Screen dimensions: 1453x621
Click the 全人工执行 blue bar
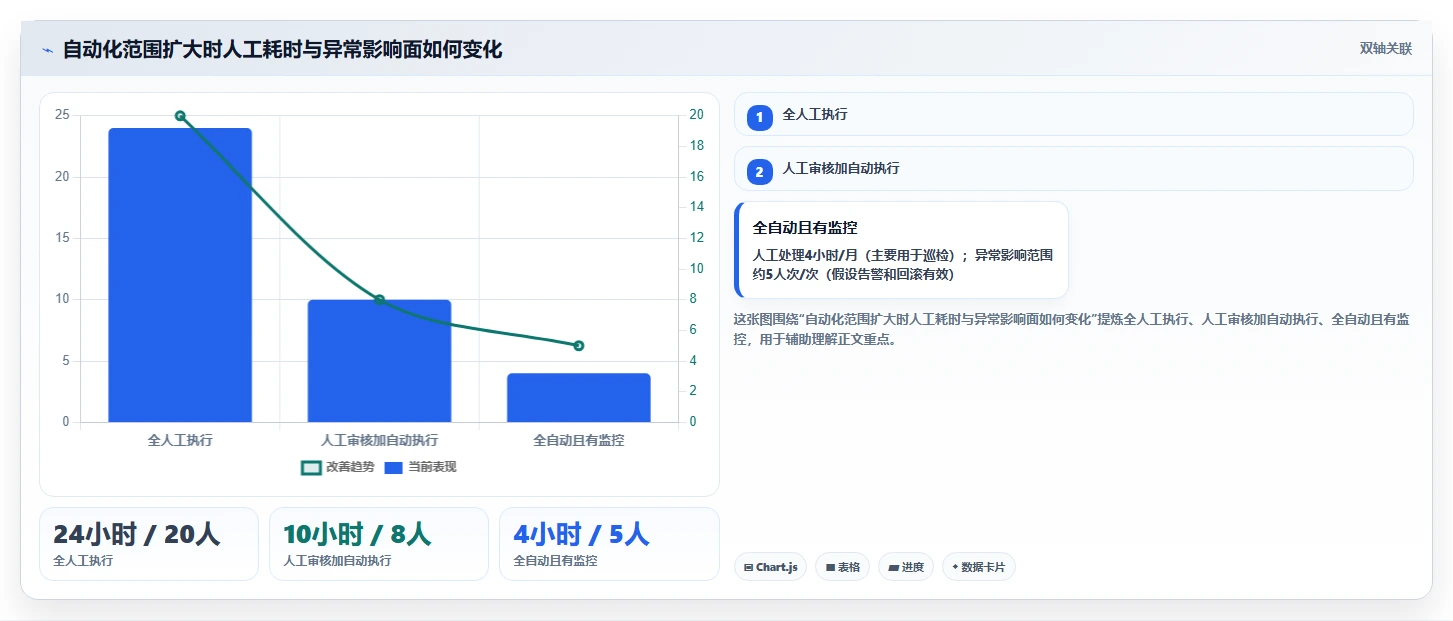(x=180, y=275)
